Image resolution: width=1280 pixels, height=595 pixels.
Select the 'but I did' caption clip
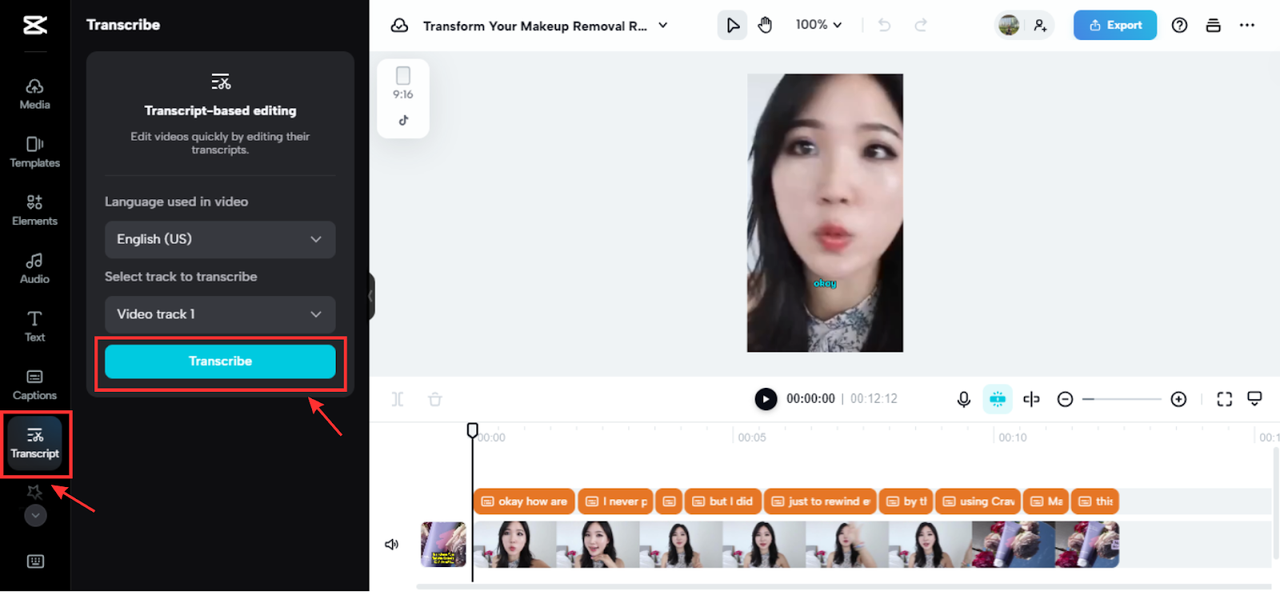click(723, 501)
